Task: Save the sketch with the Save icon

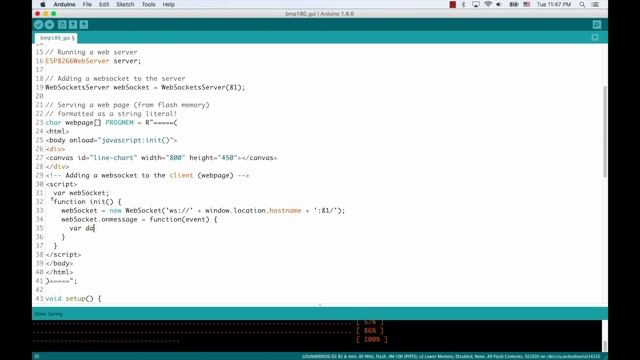Action: pos(84,25)
